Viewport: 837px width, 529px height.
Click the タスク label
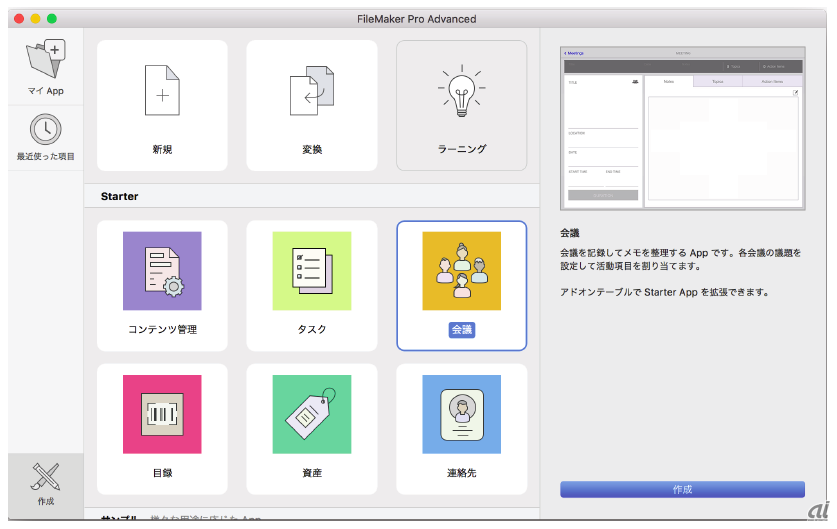(x=312, y=329)
